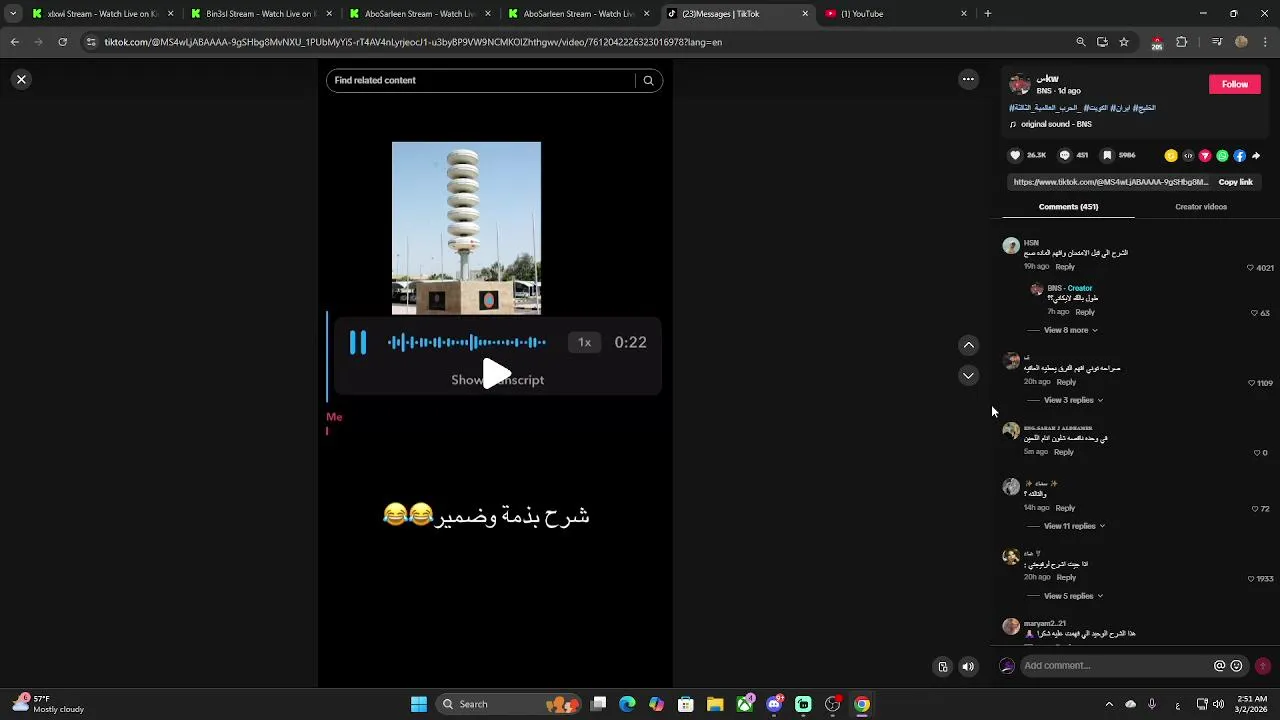Screen dimensions: 1280x720
Task: Like HSN's comment with 4021 likes
Action: click(1250, 268)
